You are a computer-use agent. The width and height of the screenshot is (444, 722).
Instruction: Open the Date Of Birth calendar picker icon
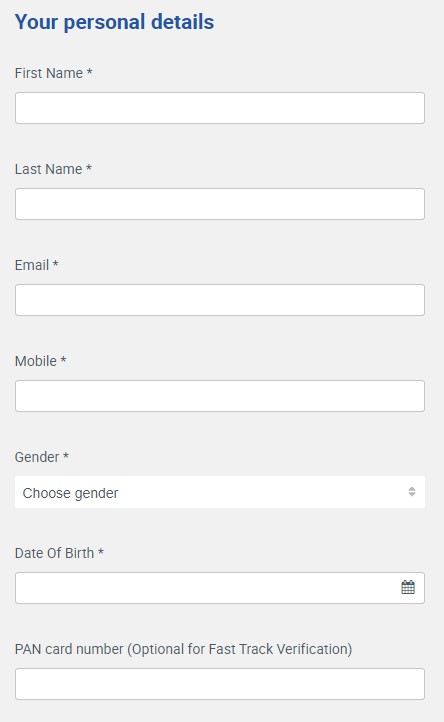pyautogui.click(x=408, y=587)
